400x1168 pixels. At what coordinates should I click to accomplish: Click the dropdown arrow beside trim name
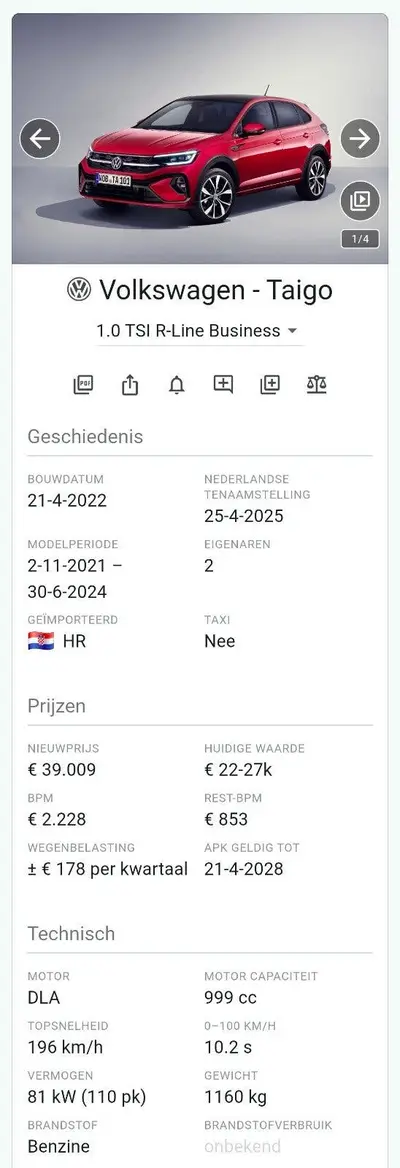tap(292, 331)
